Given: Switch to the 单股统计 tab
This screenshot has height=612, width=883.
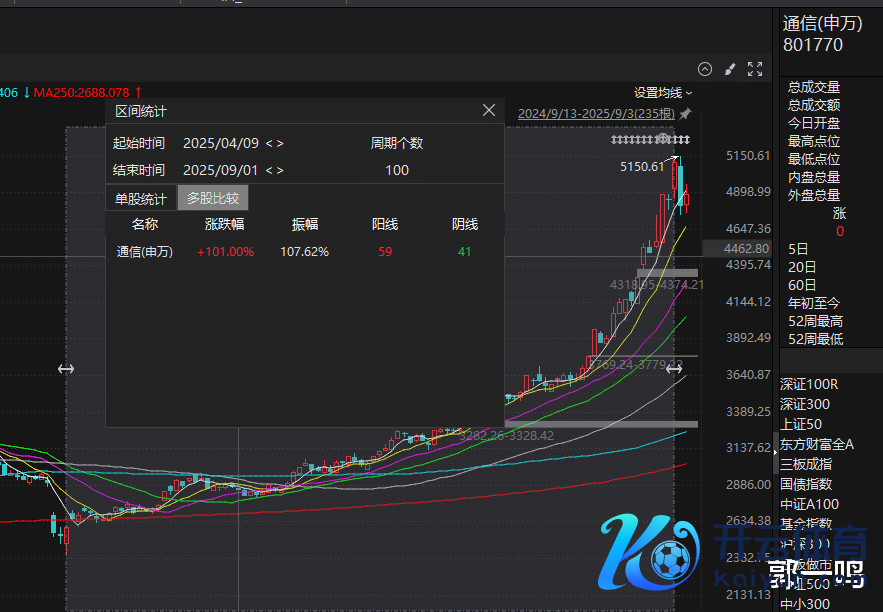Looking at the screenshot, I should click(x=141, y=198).
